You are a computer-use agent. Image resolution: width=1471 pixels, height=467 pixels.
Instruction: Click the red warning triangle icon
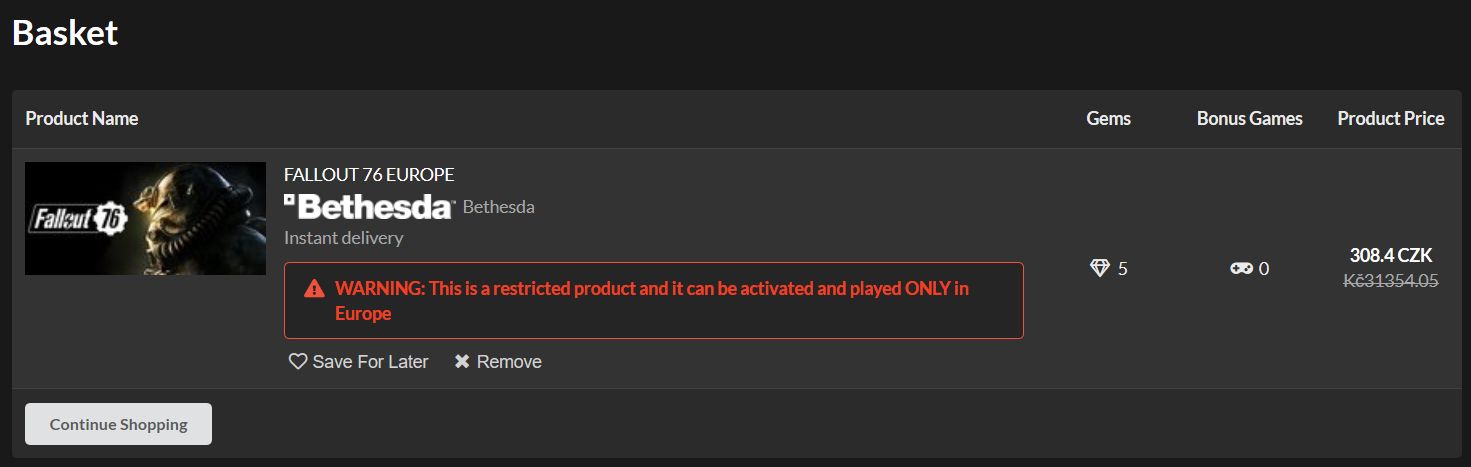[x=314, y=289]
